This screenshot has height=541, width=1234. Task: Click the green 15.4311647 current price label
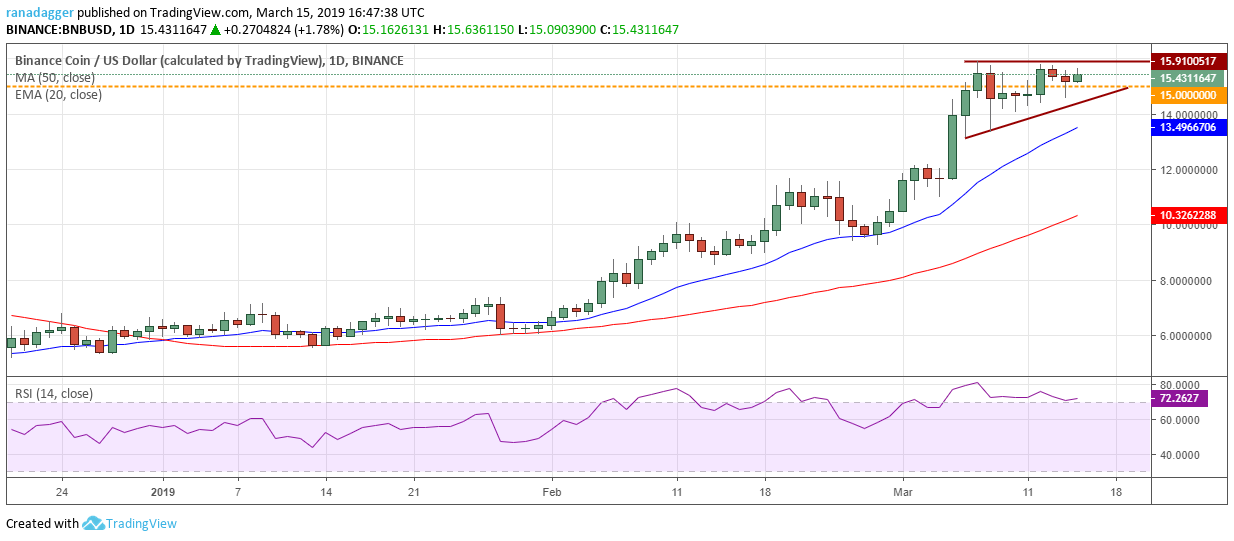click(1188, 78)
